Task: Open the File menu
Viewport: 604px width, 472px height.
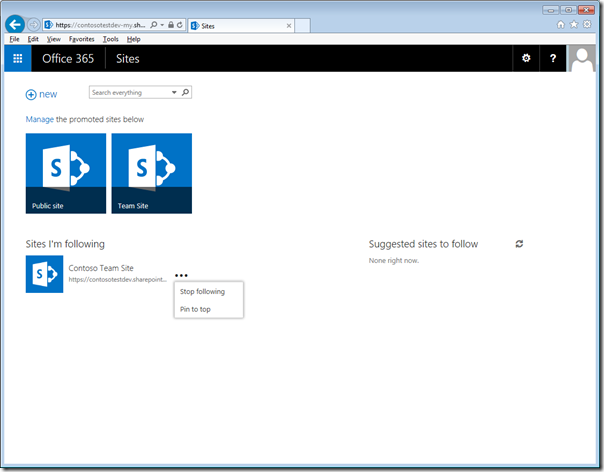Action: click(x=14, y=39)
